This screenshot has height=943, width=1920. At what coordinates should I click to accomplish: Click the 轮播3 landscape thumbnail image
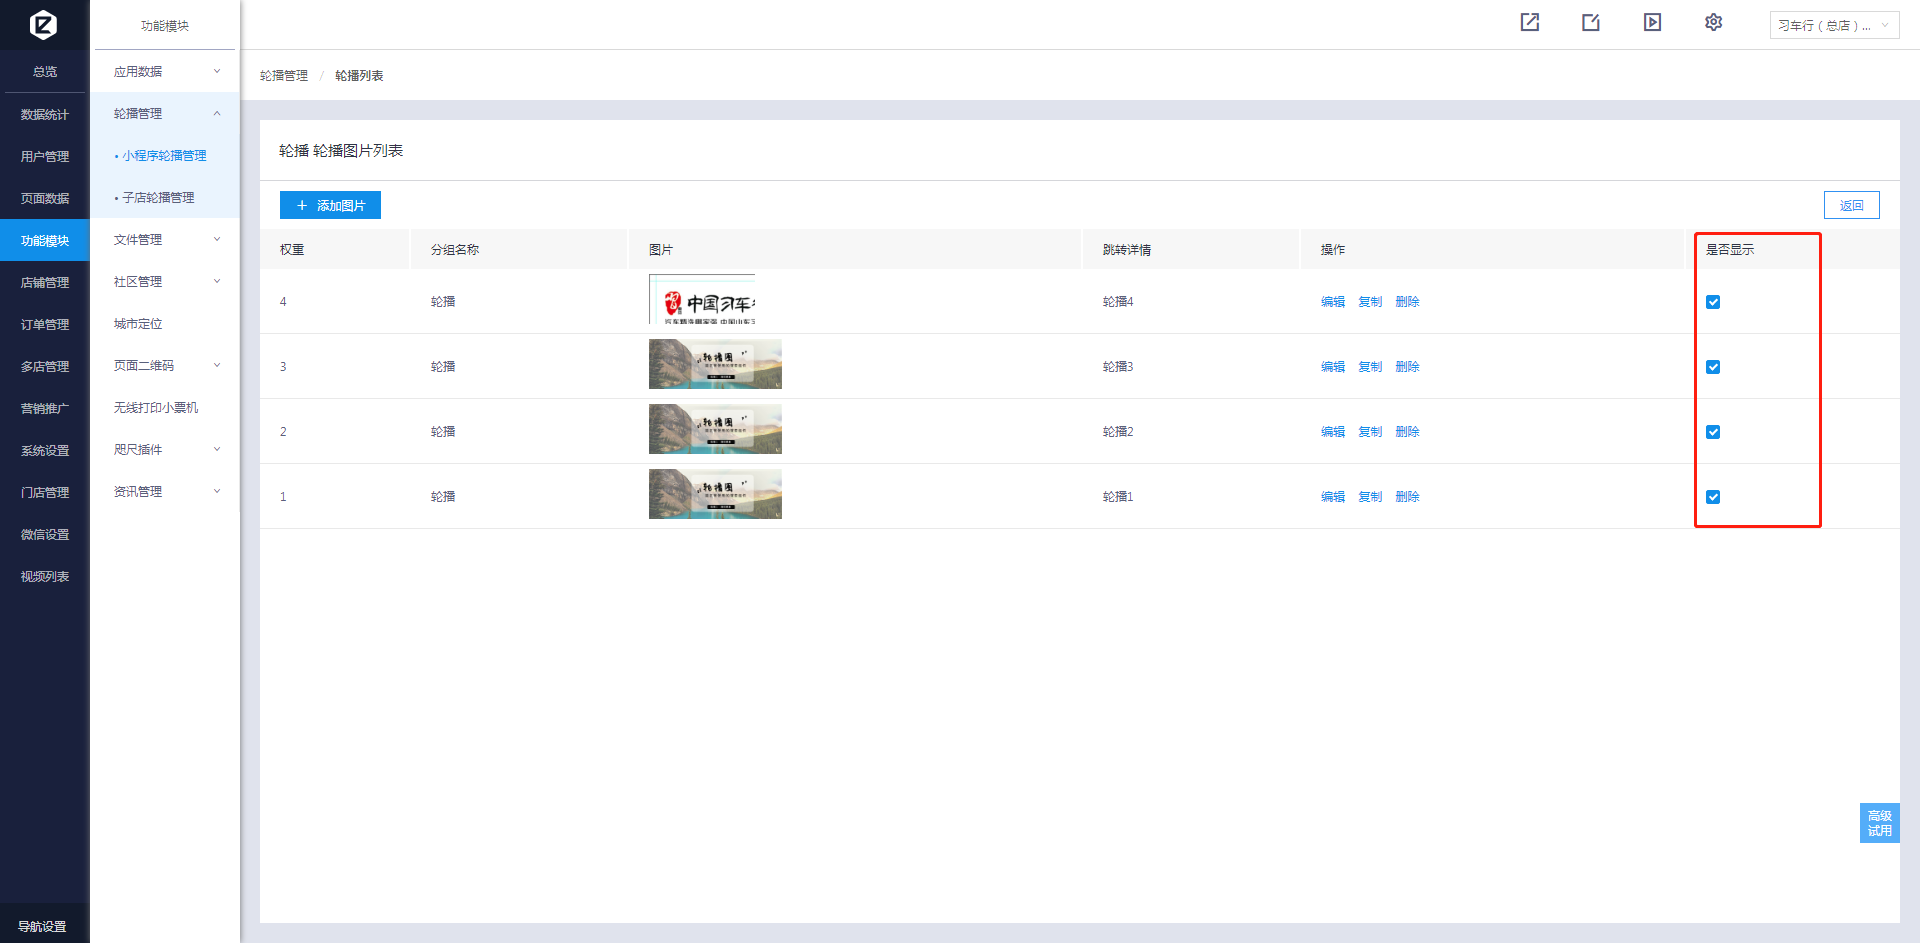715,364
